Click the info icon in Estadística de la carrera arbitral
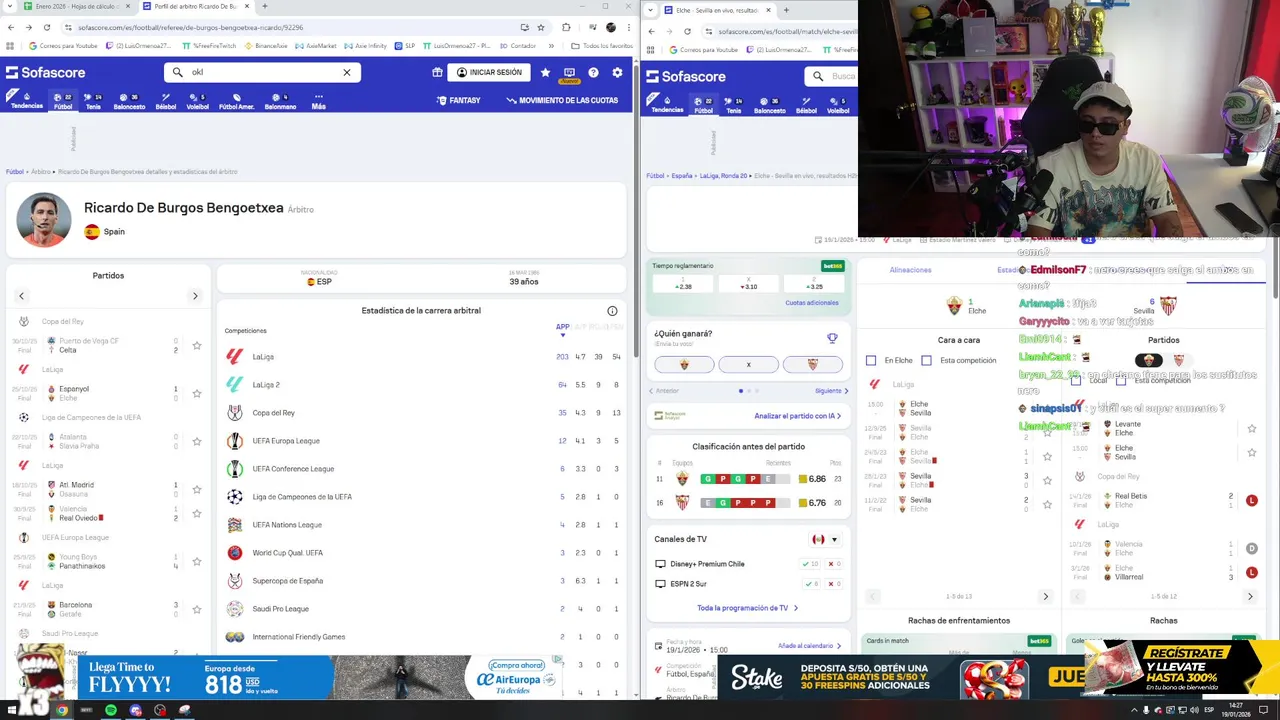Viewport: 1280px width, 720px height. tap(612, 311)
